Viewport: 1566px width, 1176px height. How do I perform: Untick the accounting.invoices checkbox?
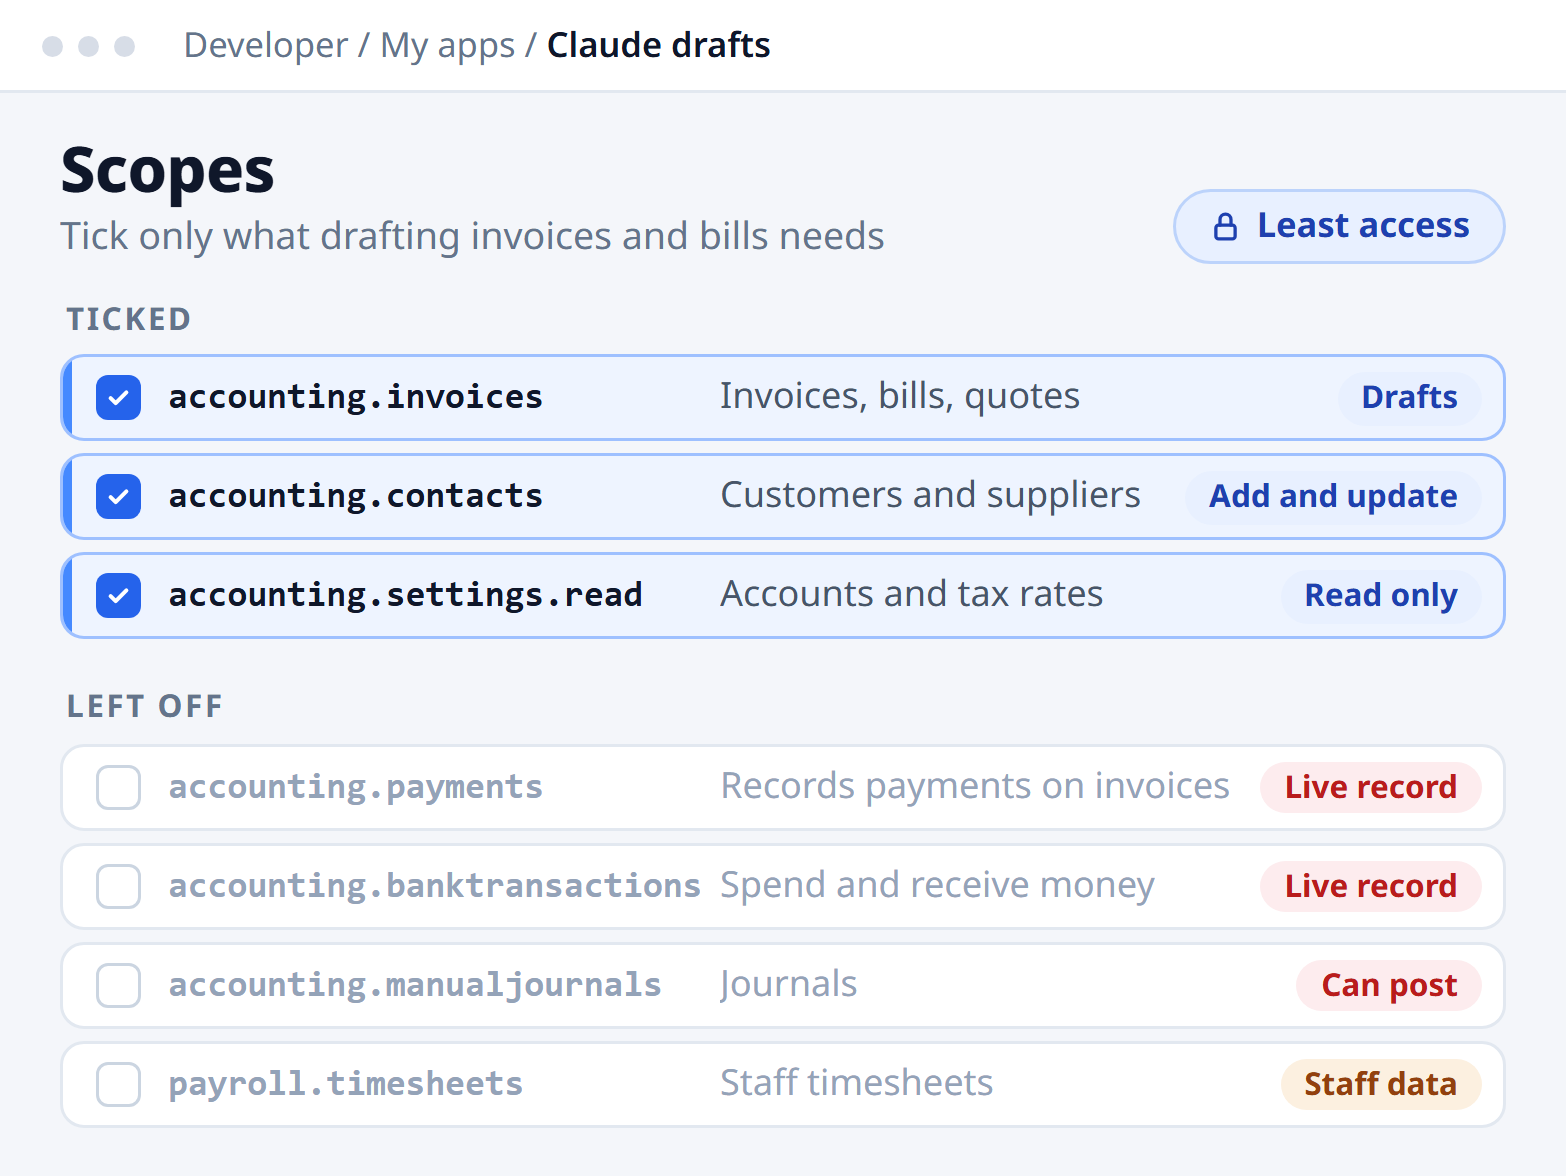[118, 397]
